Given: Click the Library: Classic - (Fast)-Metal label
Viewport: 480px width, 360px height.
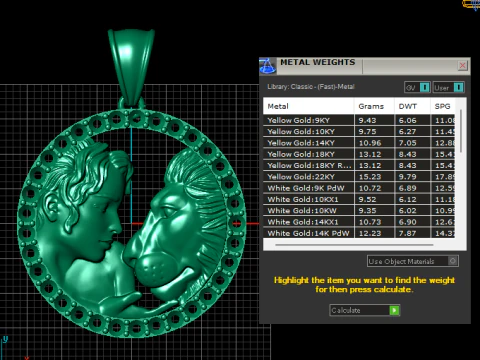Looking at the screenshot, I should (x=311, y=87).
